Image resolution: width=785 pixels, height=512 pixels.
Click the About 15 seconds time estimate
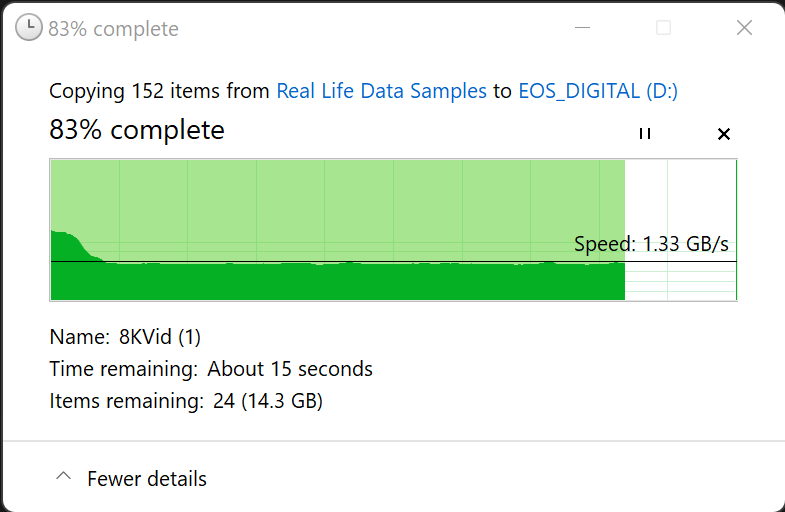click(290, 369)
